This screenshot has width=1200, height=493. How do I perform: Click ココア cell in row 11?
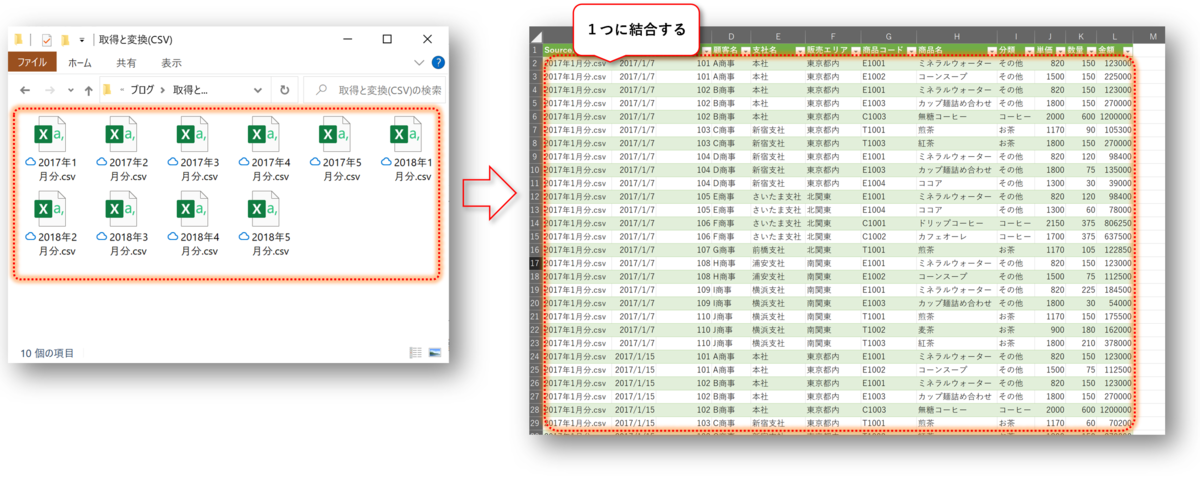958,183
